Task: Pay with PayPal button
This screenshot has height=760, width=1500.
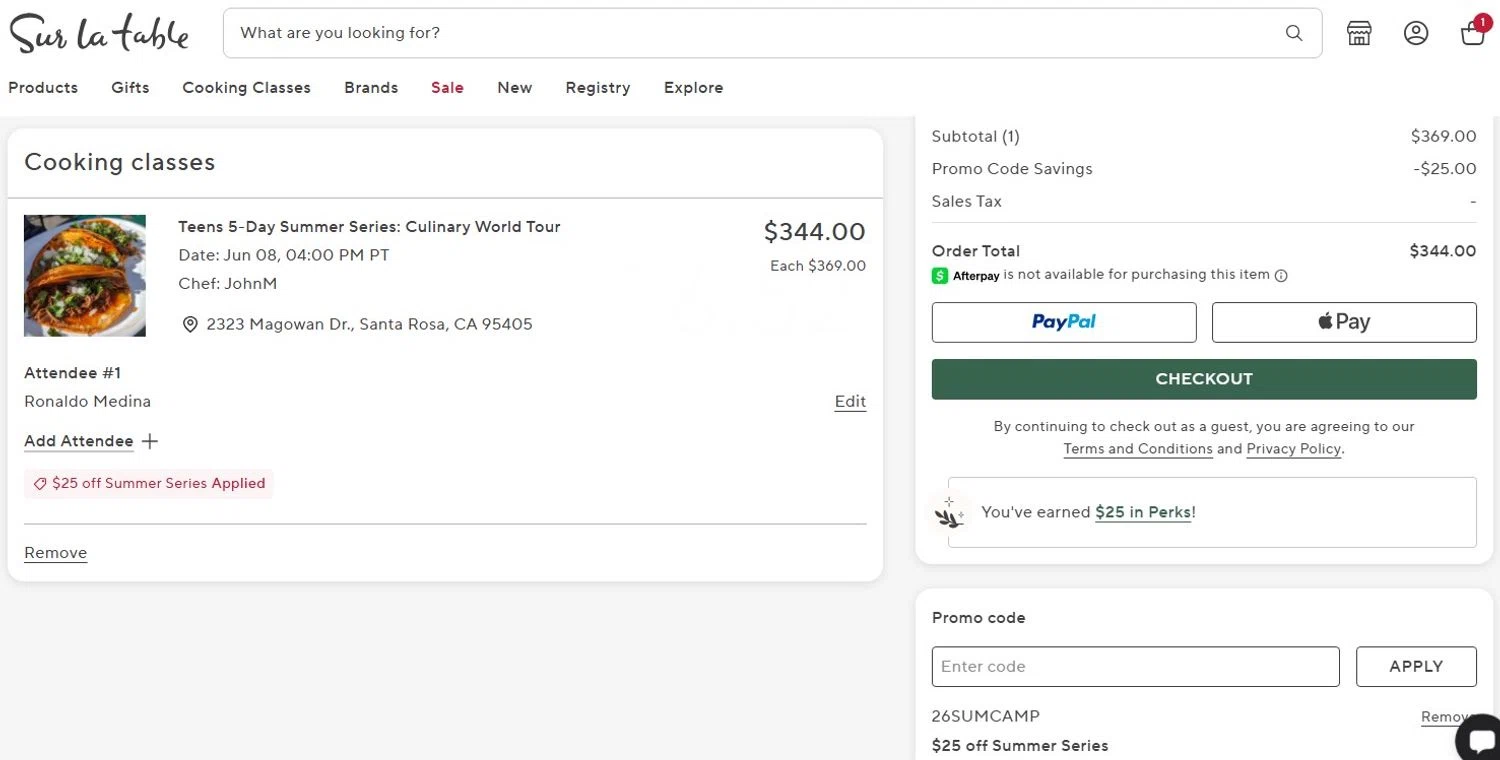Action: 1064,322
